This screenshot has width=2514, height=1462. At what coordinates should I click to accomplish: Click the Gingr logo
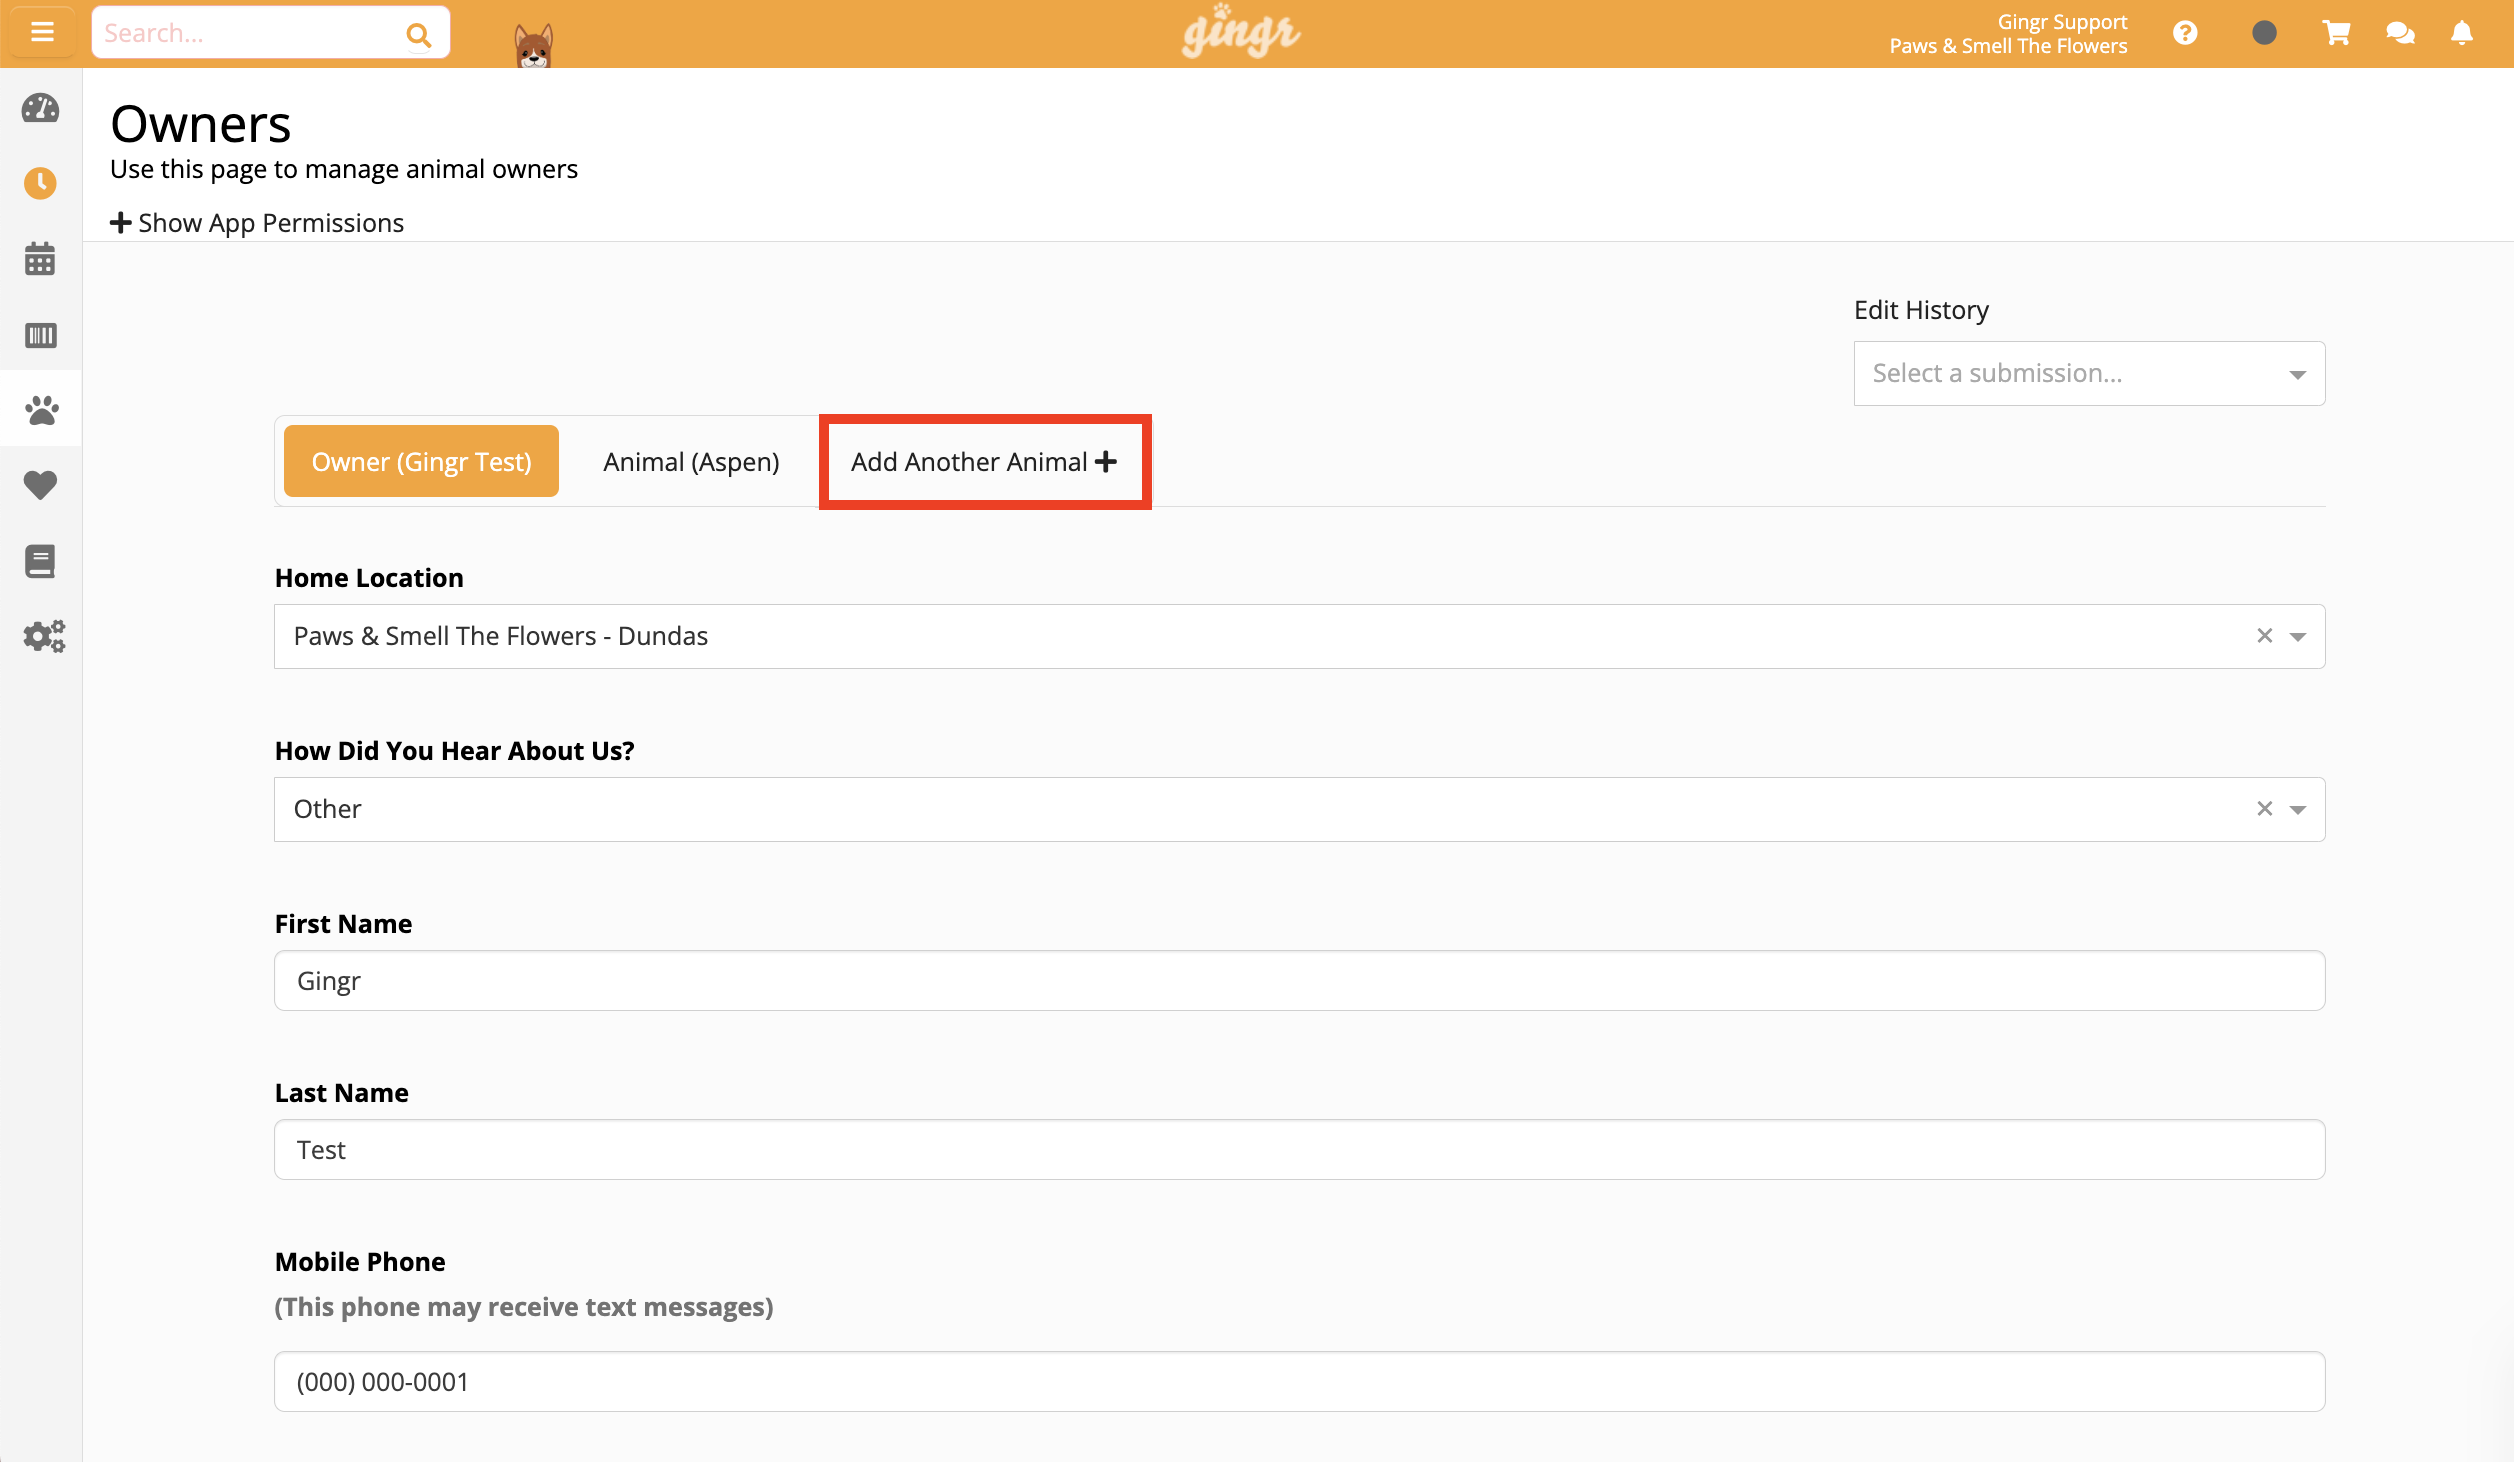click(x=1240, y=32)
